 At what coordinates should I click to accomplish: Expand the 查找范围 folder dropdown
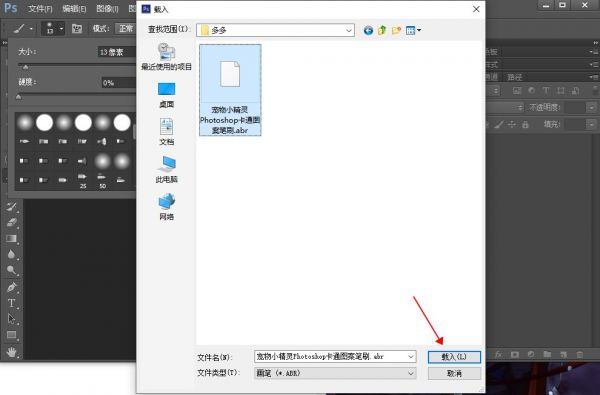(349, 30)
